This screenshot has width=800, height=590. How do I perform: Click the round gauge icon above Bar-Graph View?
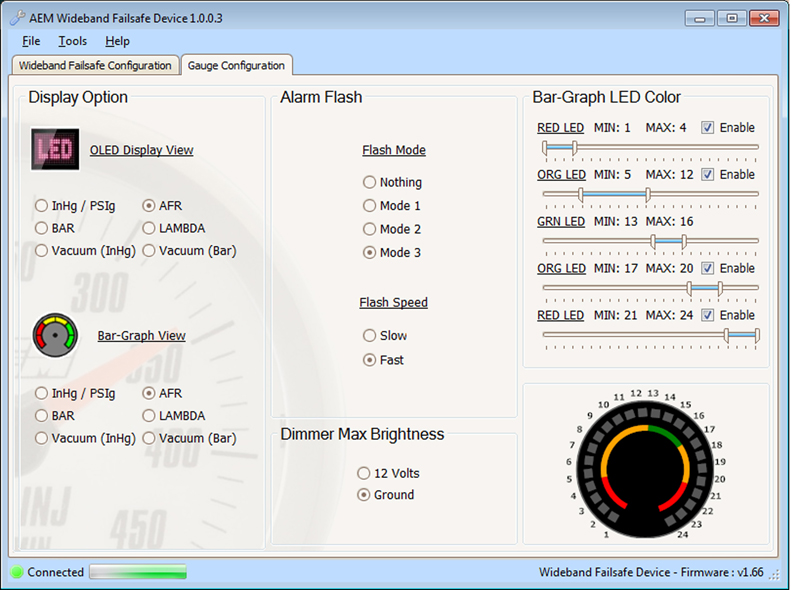(x=54, y=335)
